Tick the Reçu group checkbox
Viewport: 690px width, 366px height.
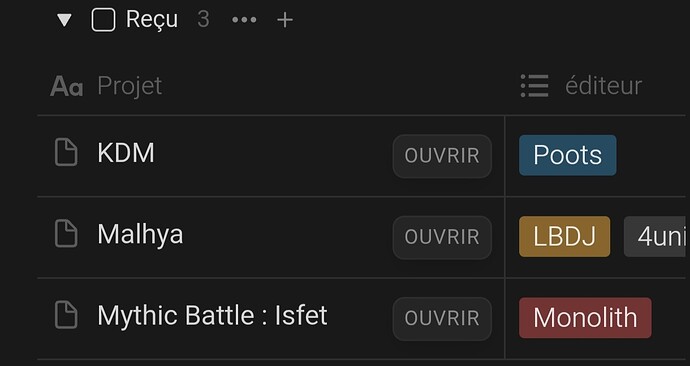(103, 20)
